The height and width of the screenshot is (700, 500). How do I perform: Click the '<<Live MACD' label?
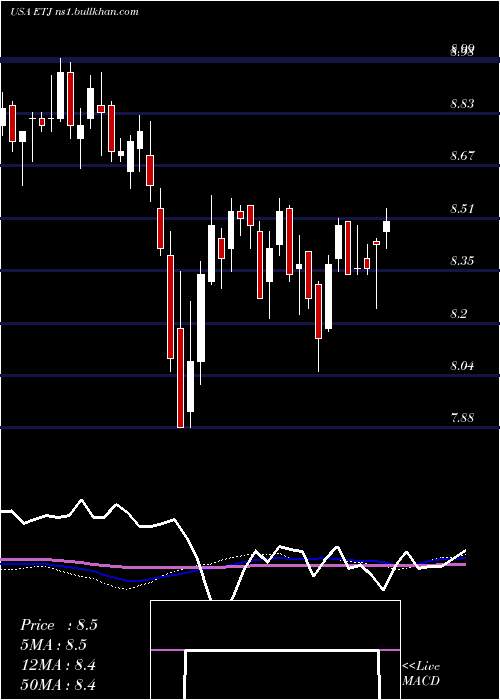[421, 674]
